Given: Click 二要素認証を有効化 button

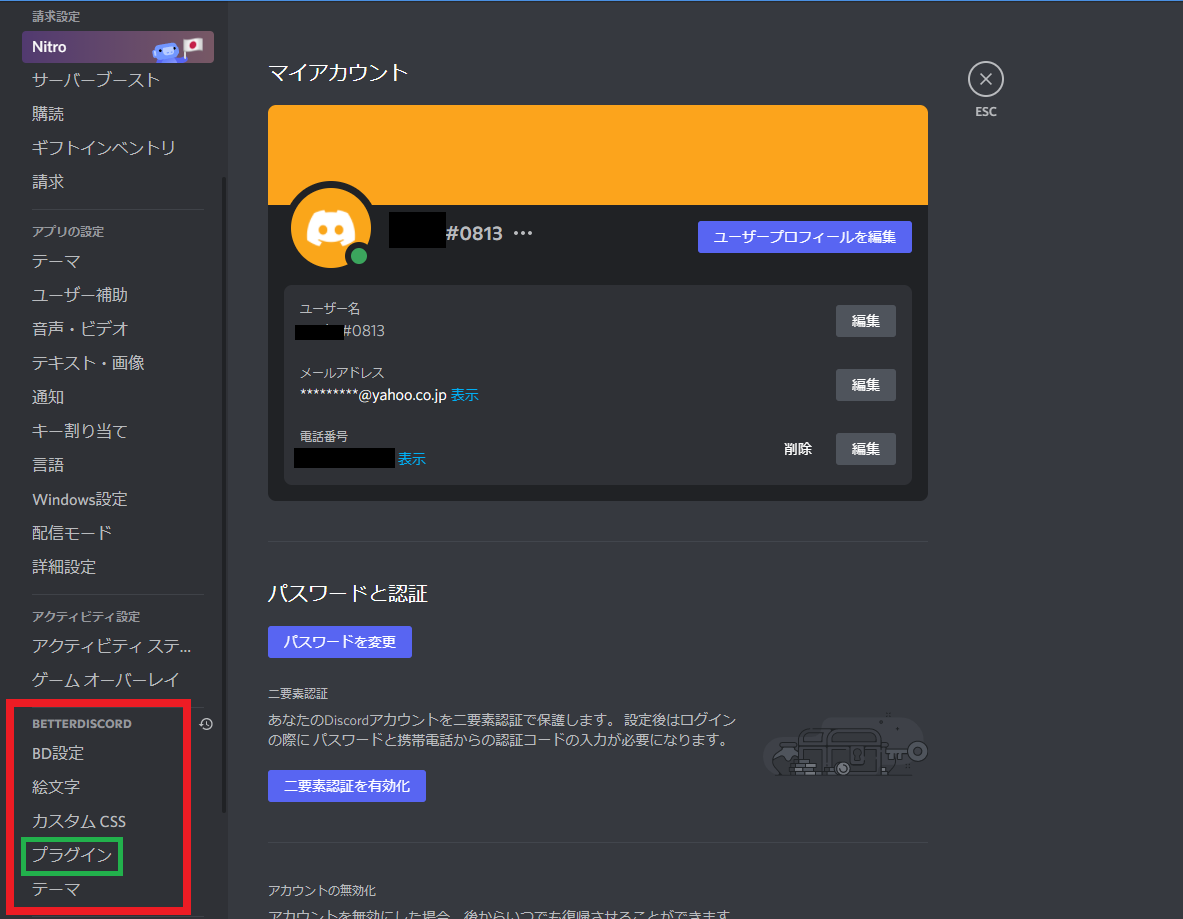Looking at the screenshot, I should click(346, 786).
